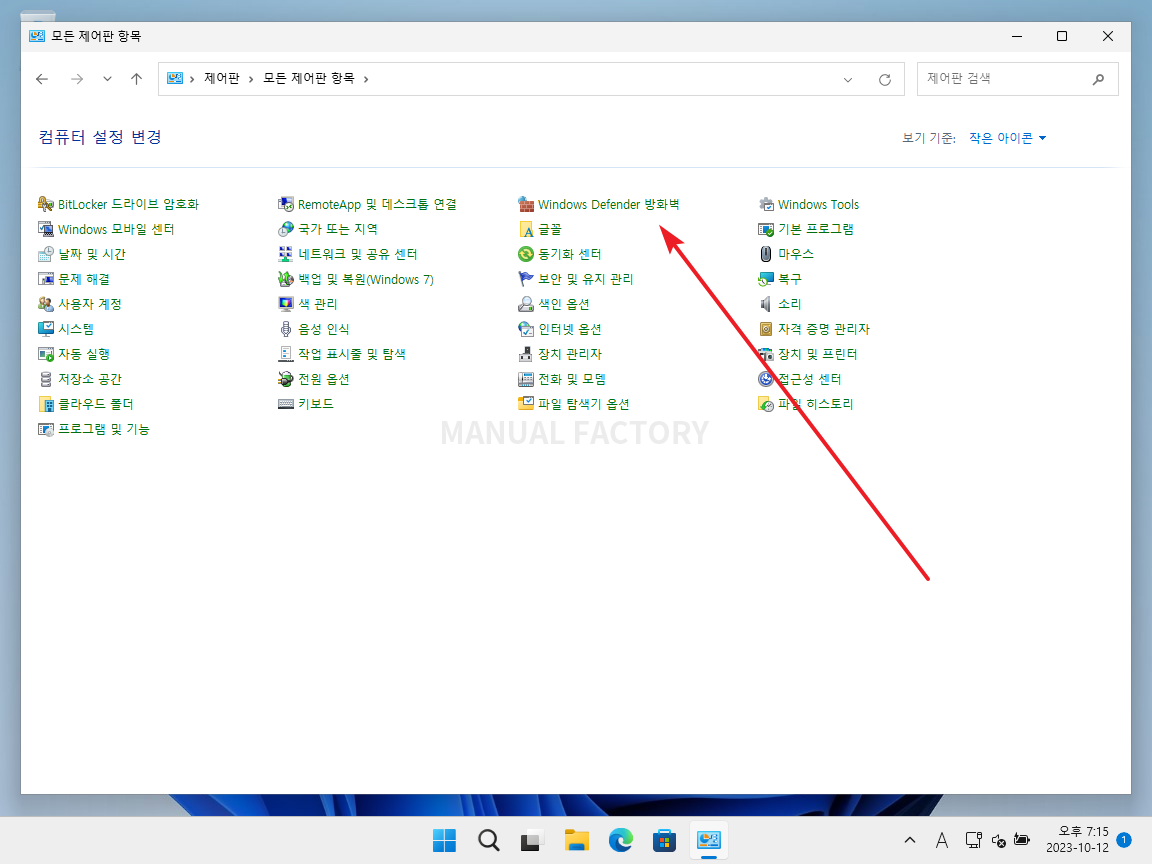Open the 네트워크 및 공유 센터 icon

pyautogui.click(x=286, y=254)
